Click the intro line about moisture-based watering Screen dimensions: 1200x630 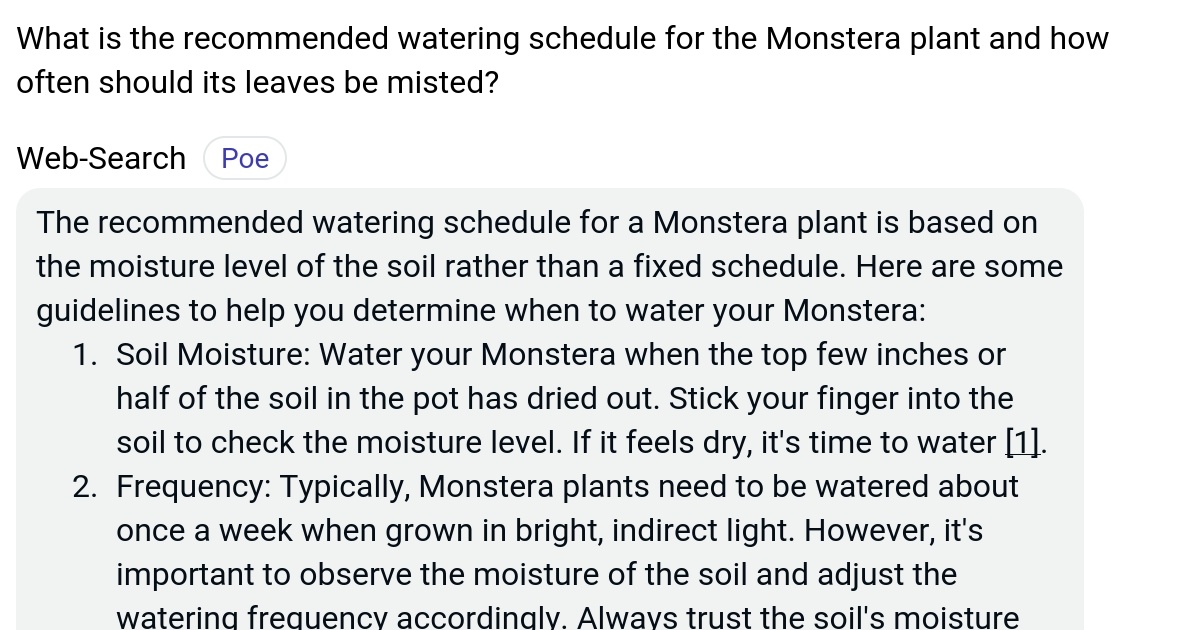click(x=549, y=266)
